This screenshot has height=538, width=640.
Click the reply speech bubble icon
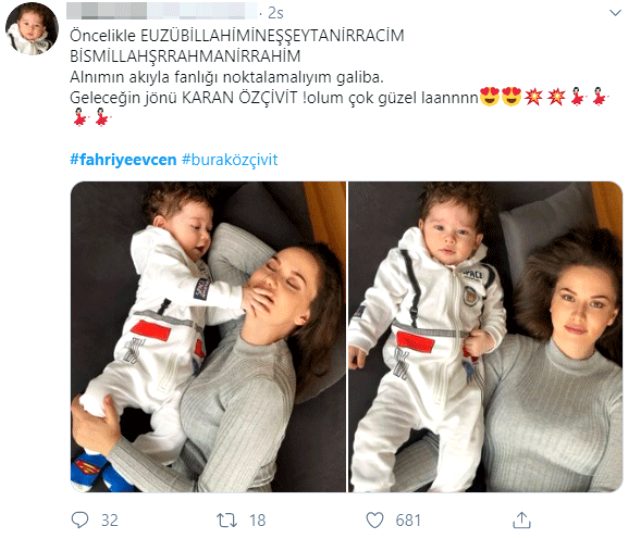click(x=80, y=520)
